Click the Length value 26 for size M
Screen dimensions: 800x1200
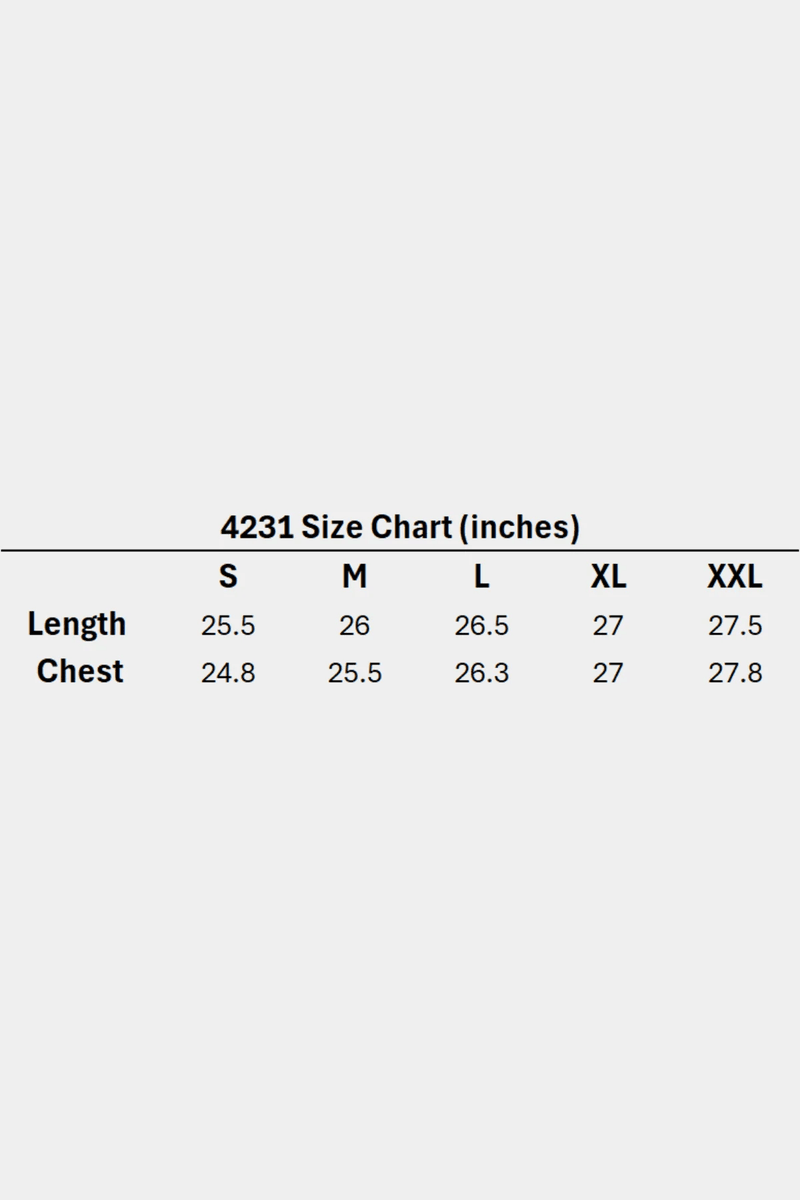pyautogui.click(x=354, y=626)
